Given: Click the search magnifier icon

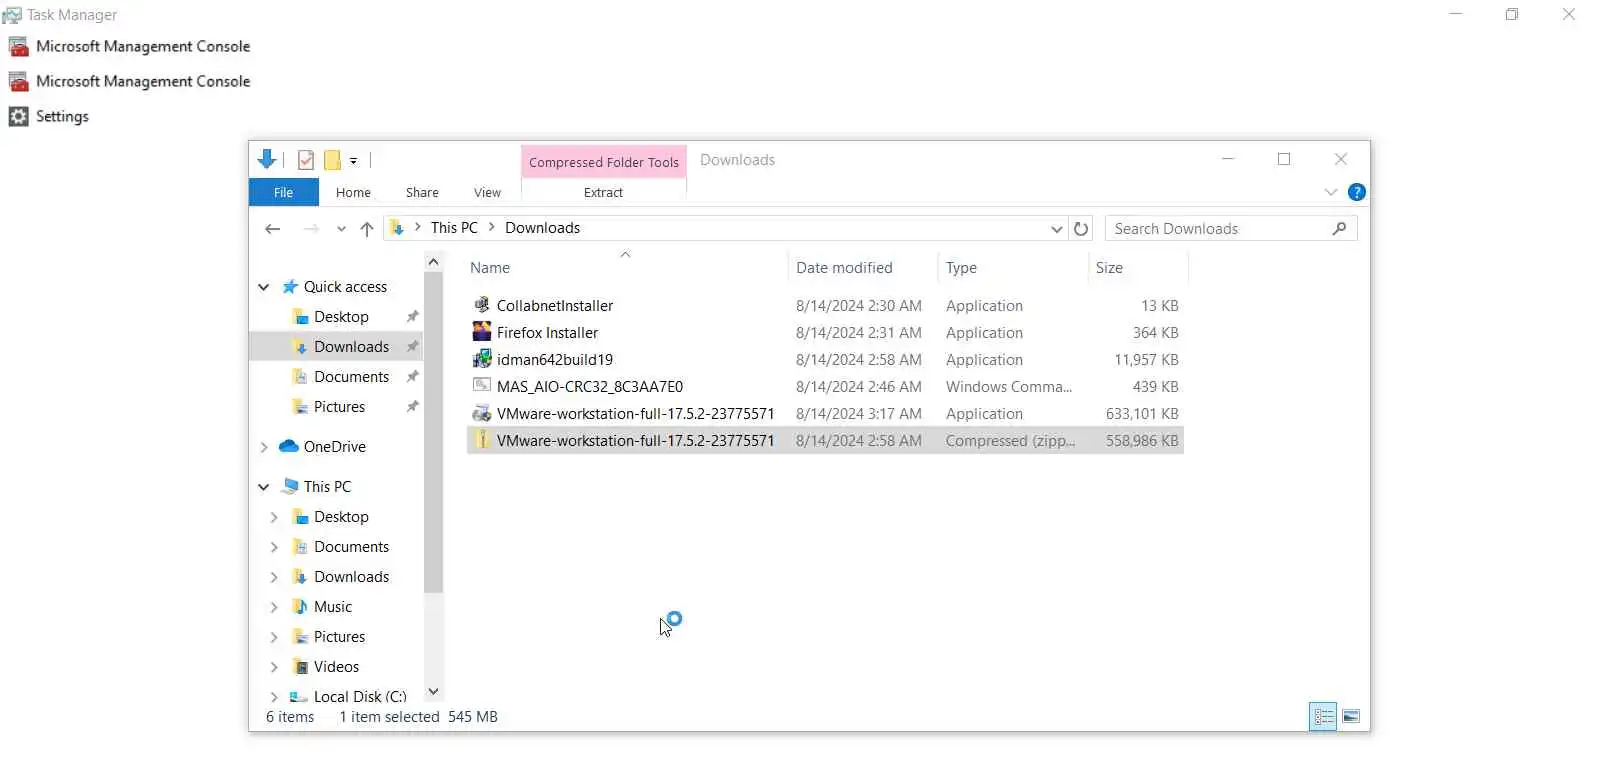Looking at the screenshot, I should coord(1339,228).
